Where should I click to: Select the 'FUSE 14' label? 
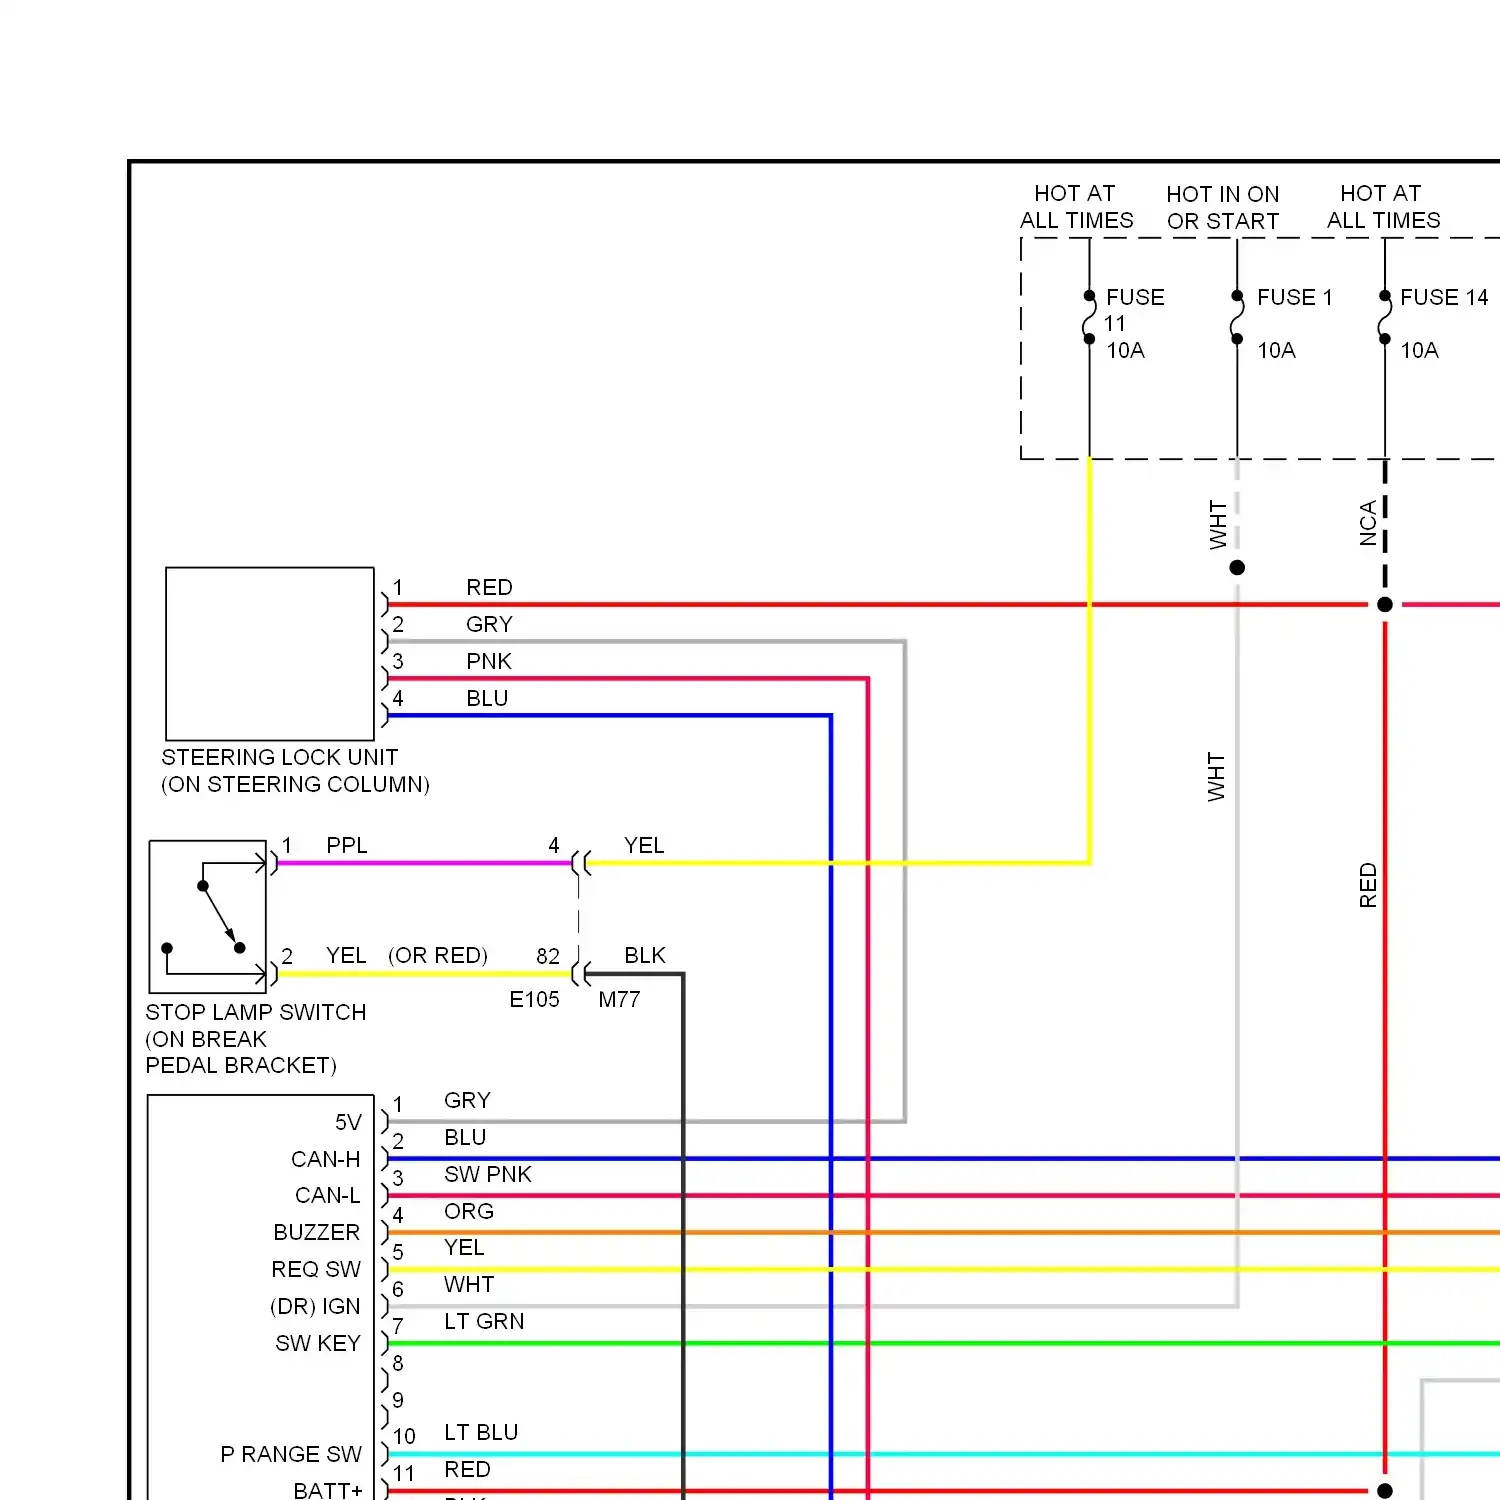coord(1444,297)
